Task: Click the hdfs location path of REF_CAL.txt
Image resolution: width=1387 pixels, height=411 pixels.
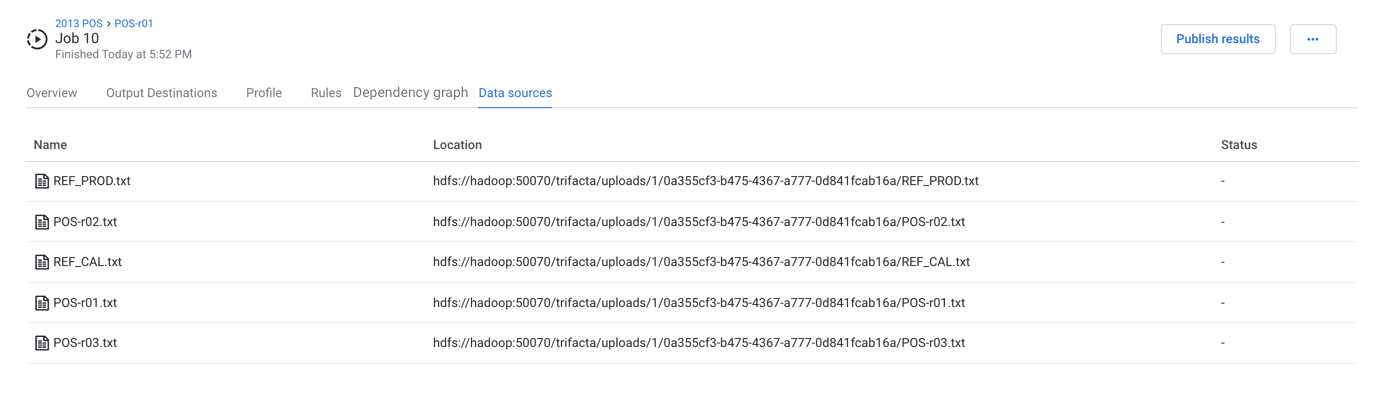Action: [702, 262]
